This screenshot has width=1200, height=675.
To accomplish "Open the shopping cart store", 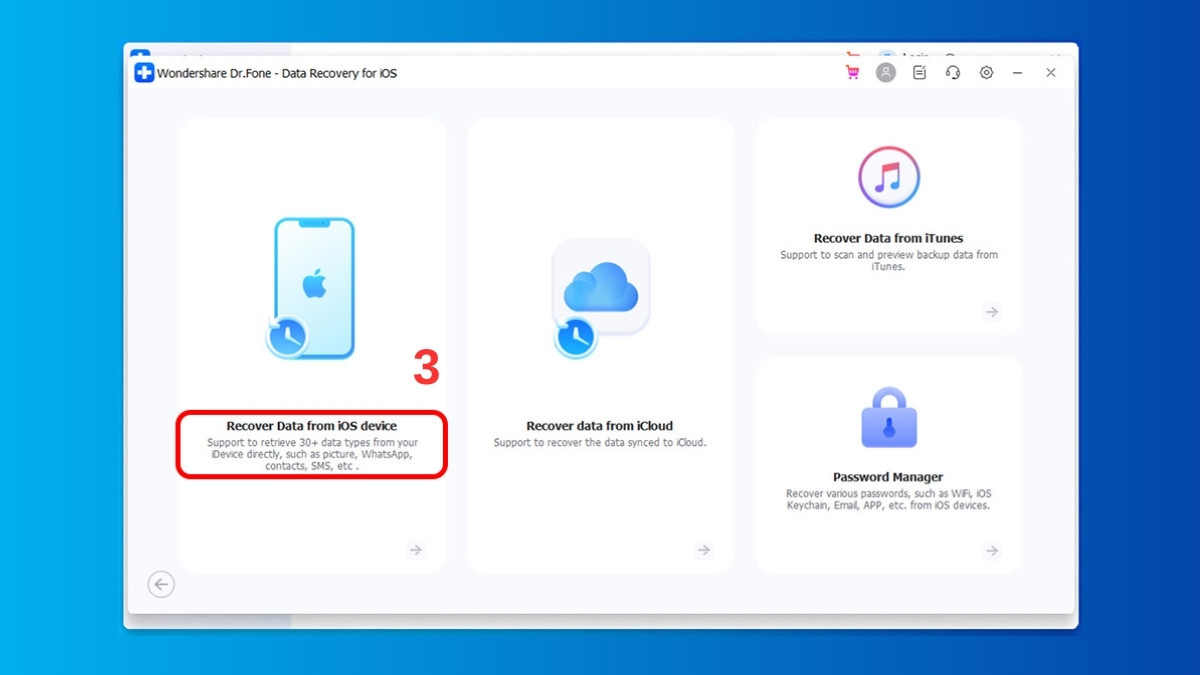I will 852,72.
